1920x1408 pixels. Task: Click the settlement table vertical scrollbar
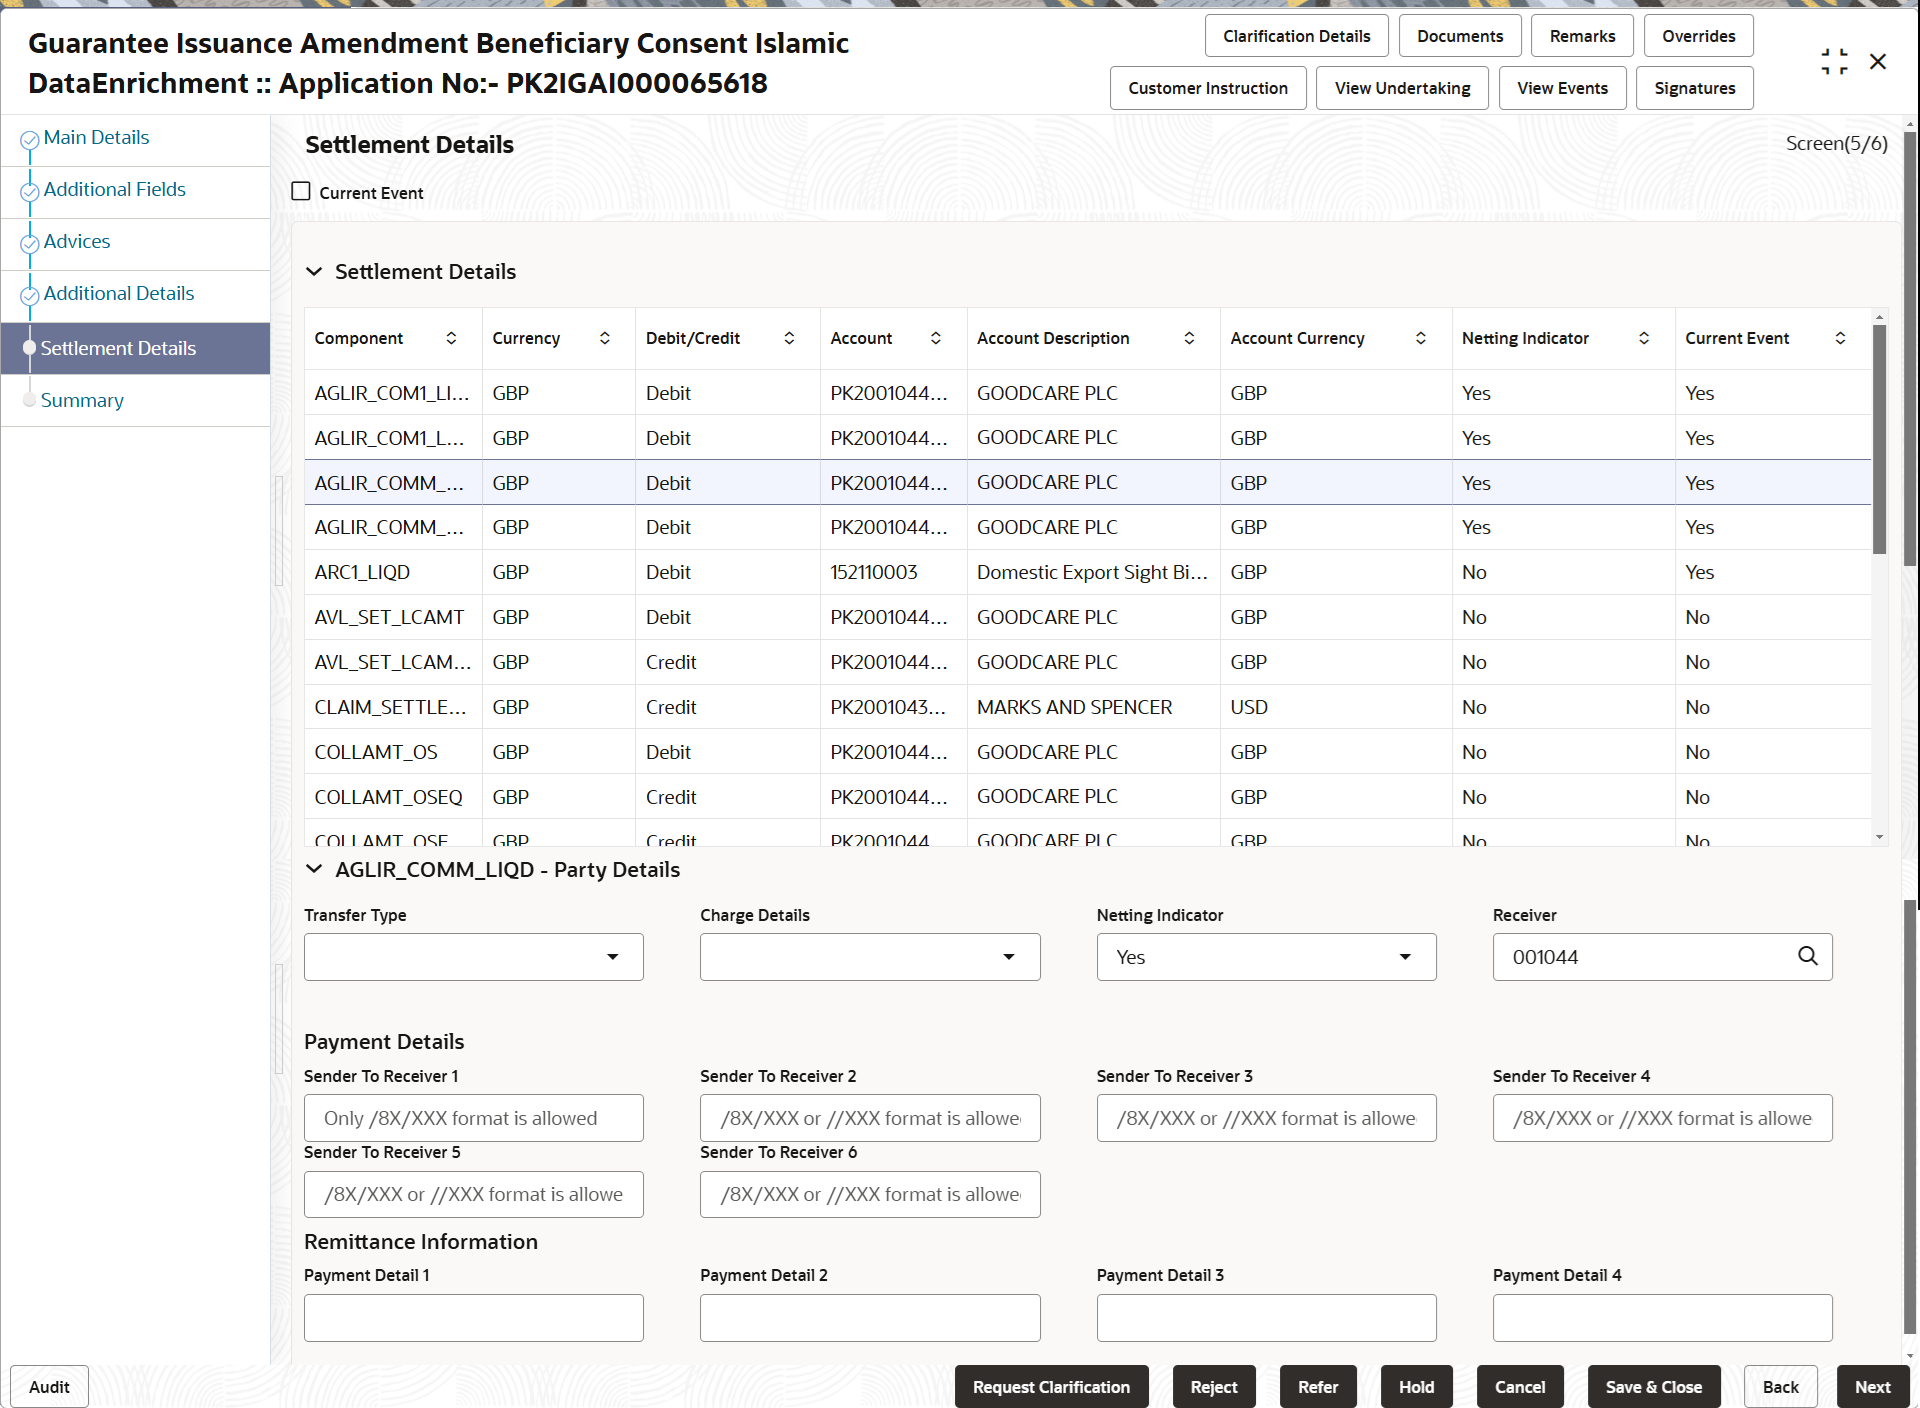tap(1879, 440)
